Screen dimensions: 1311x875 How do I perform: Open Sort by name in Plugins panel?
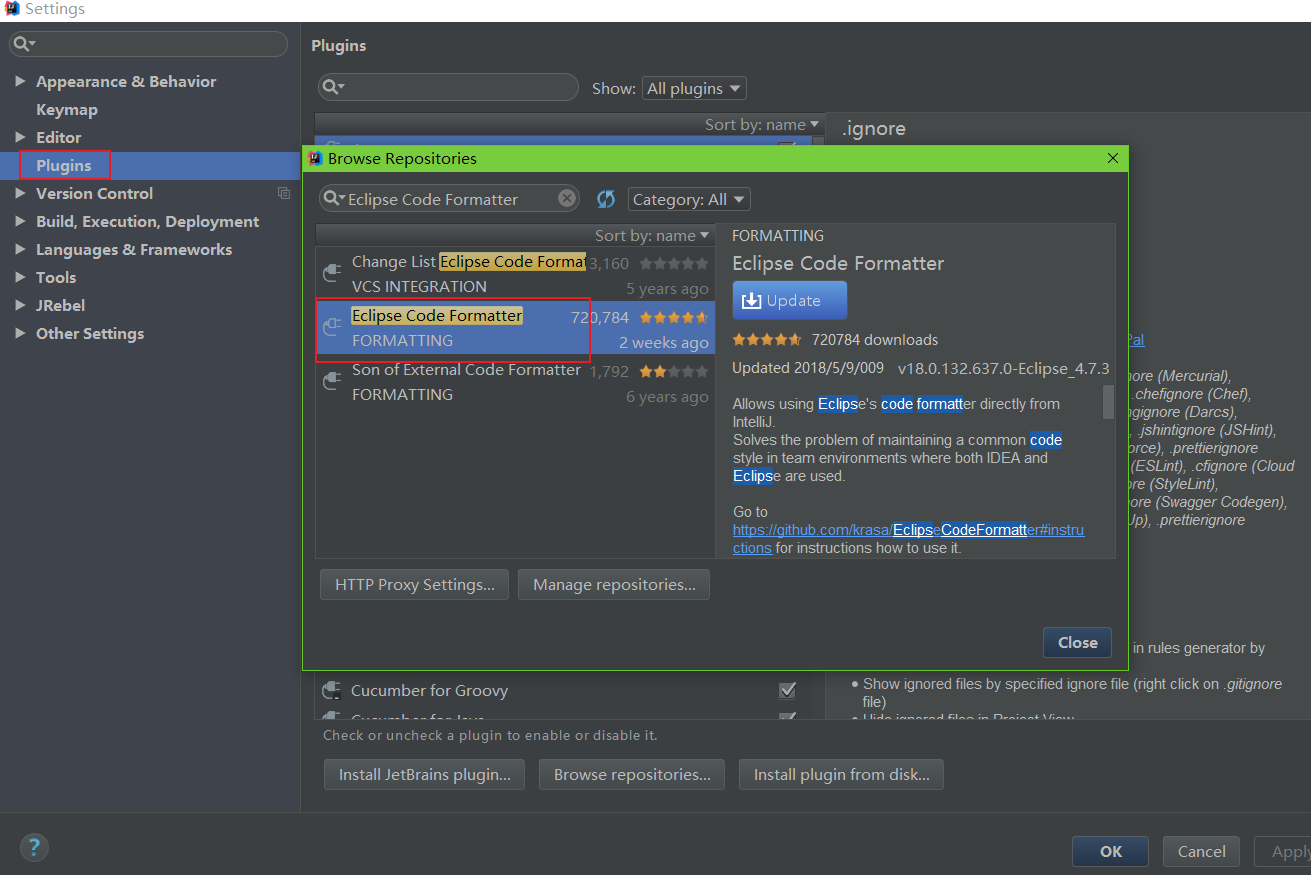(762, 124)
